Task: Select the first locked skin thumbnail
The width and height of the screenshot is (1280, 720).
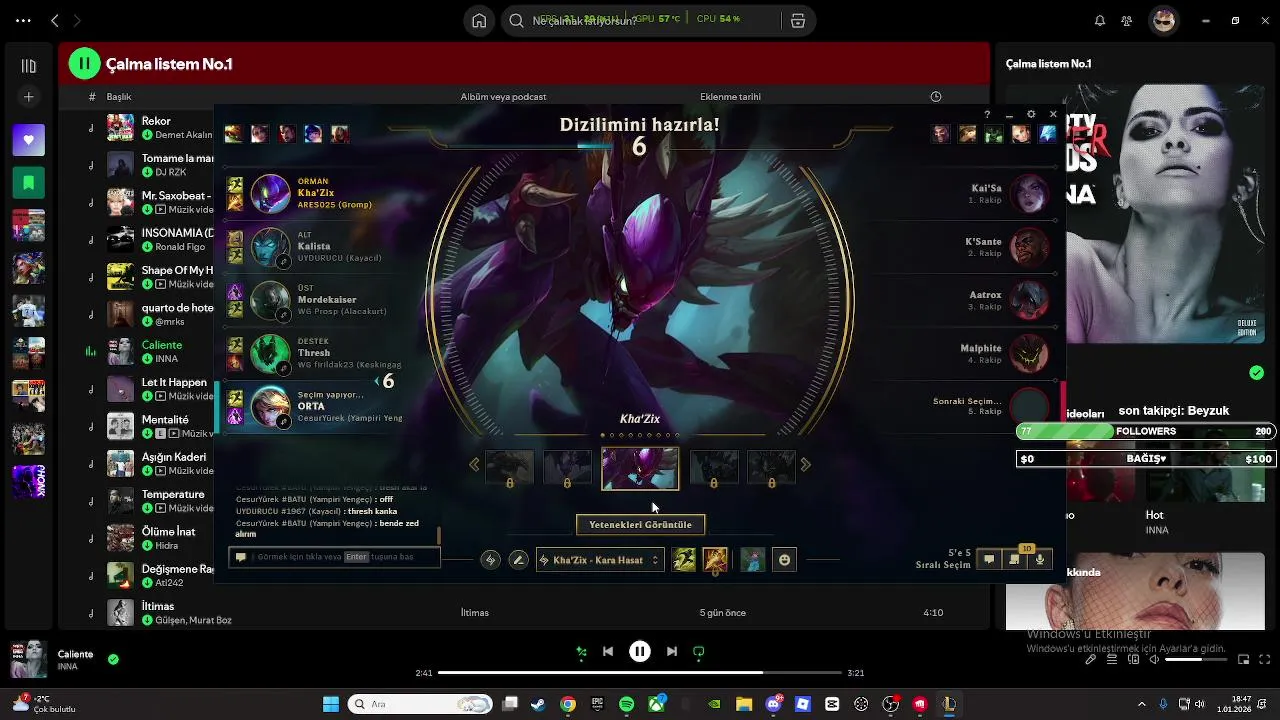Action: pyautogui.click(x=509, y=468)
